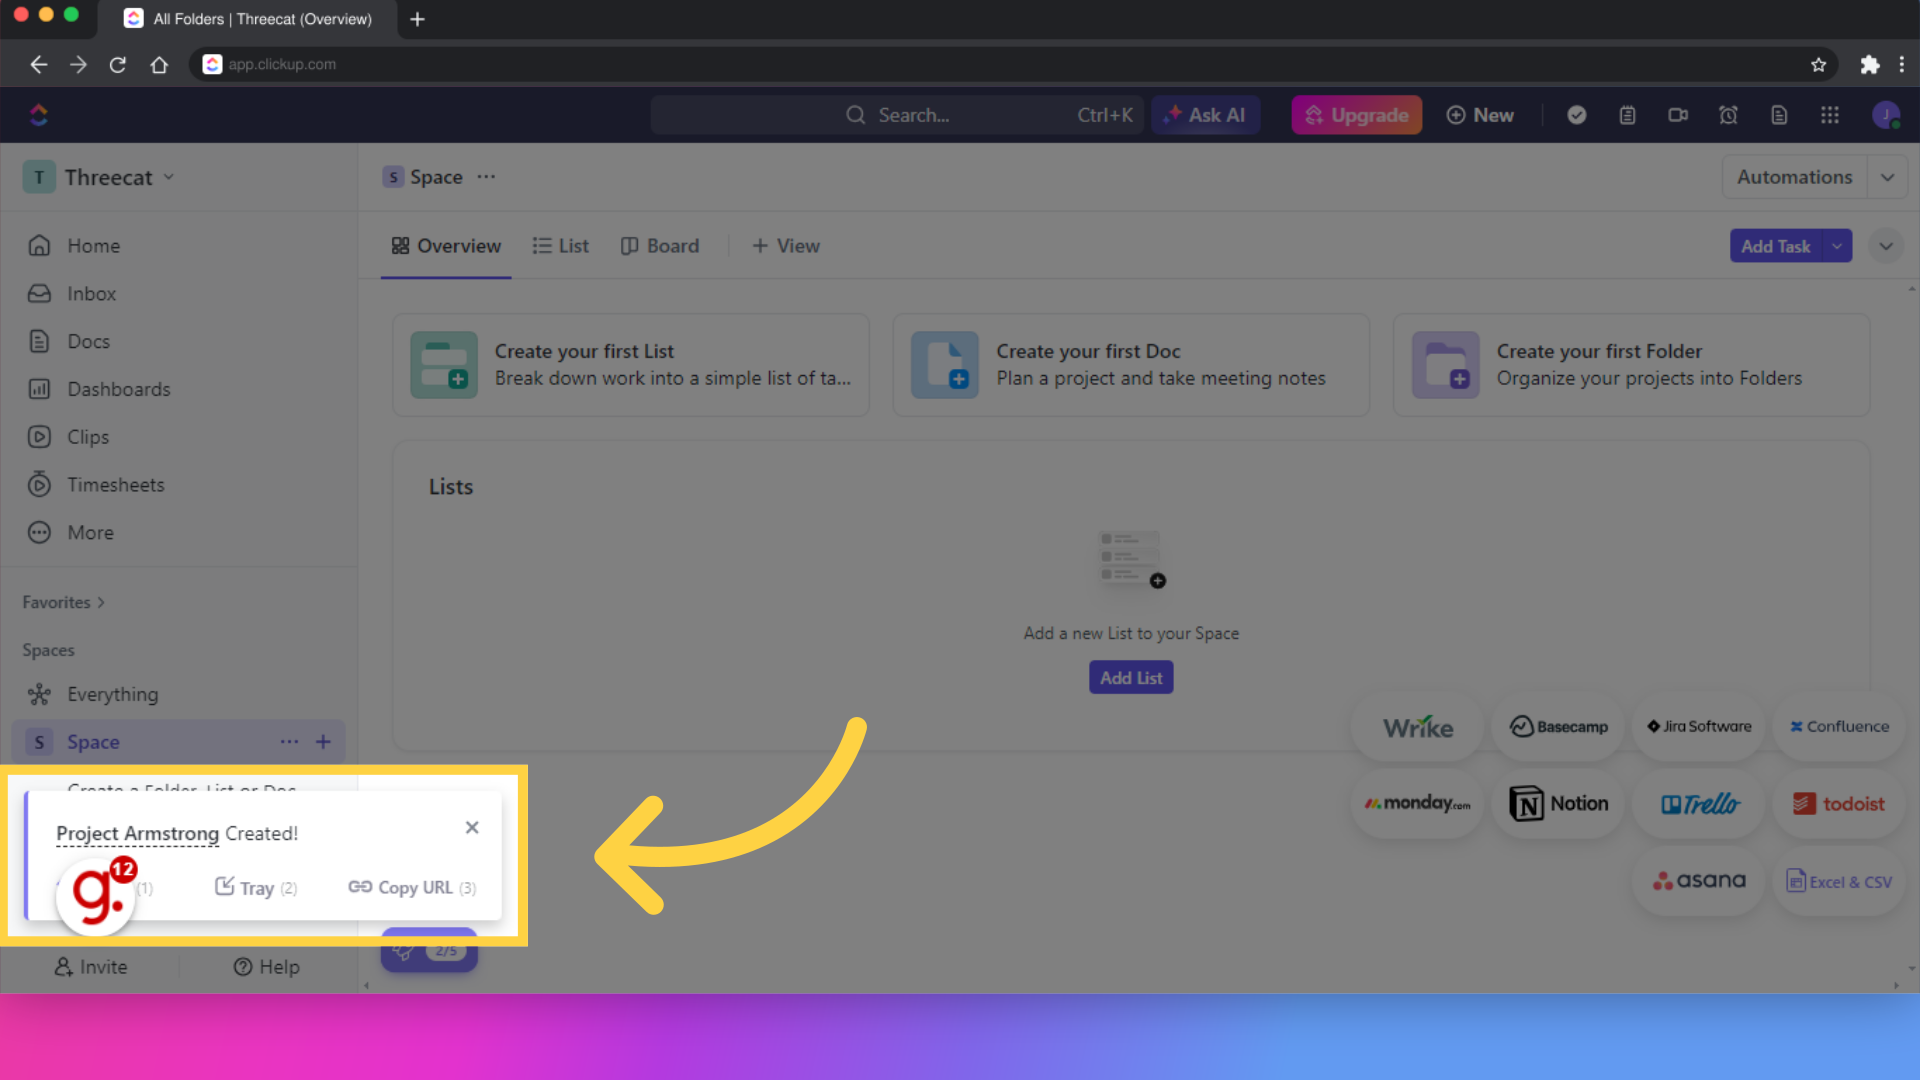The width and height of the screenshot is (1920, 1080).
Task: Close the Project Armstrong Created notification
Action: click(472, 828)
